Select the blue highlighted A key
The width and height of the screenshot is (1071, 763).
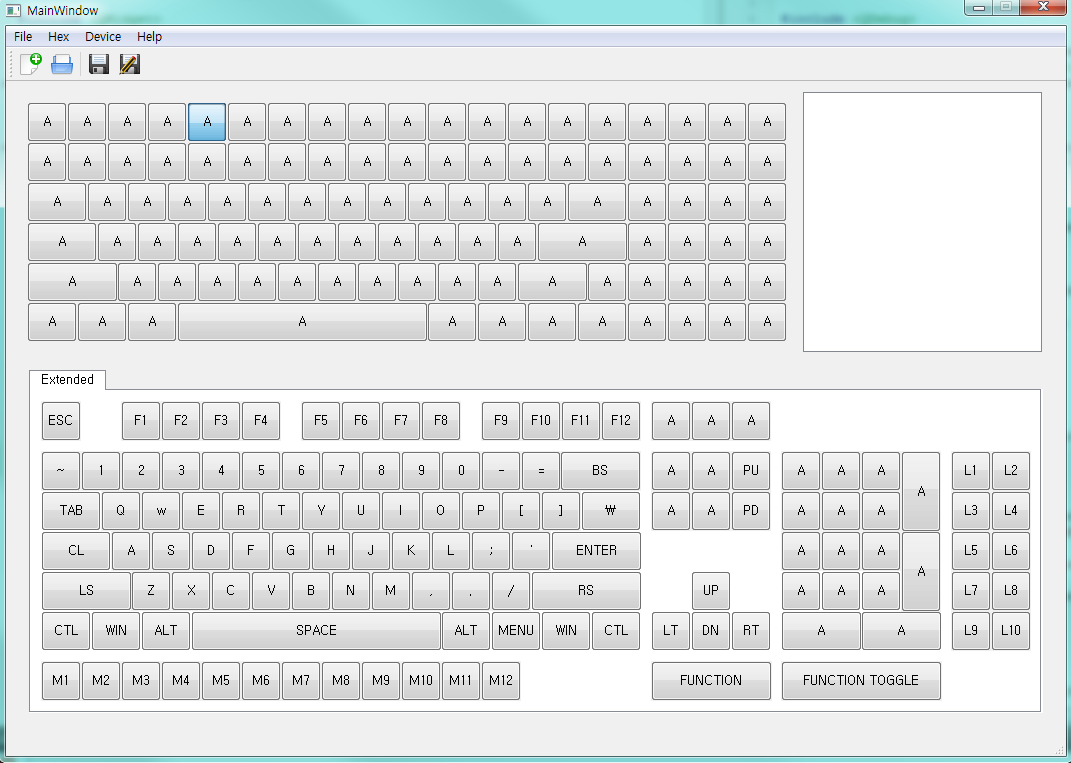[x=207, y=122]
